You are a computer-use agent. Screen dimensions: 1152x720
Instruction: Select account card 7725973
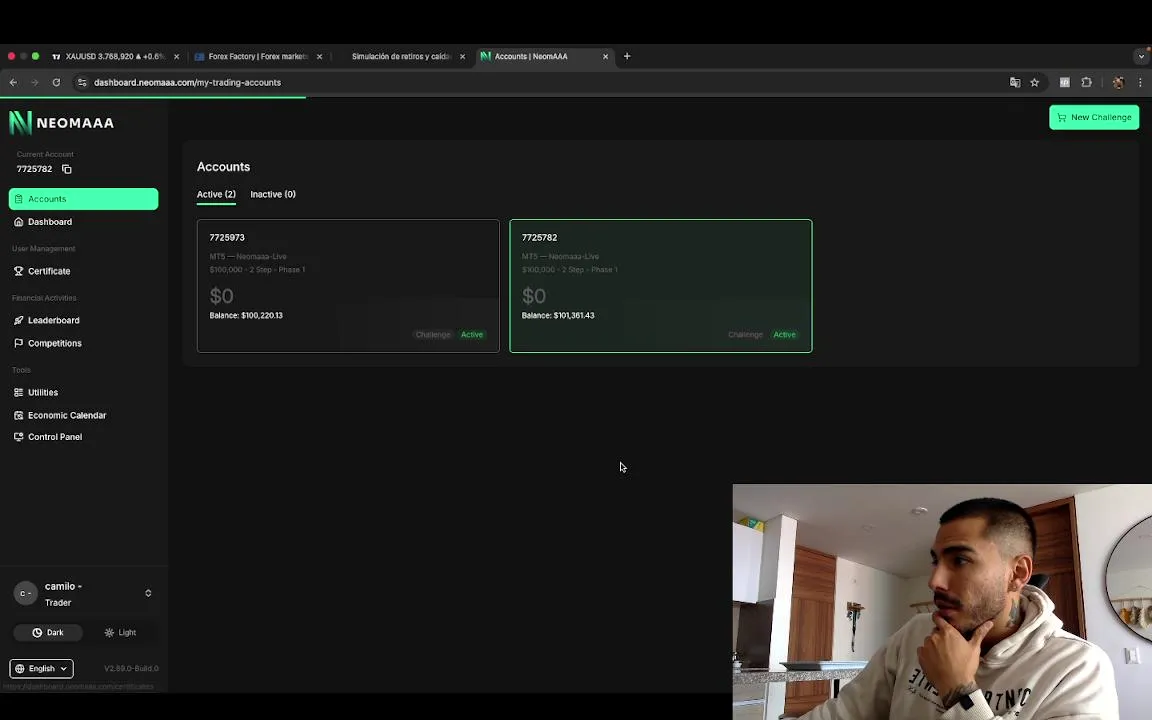point(348,286)
